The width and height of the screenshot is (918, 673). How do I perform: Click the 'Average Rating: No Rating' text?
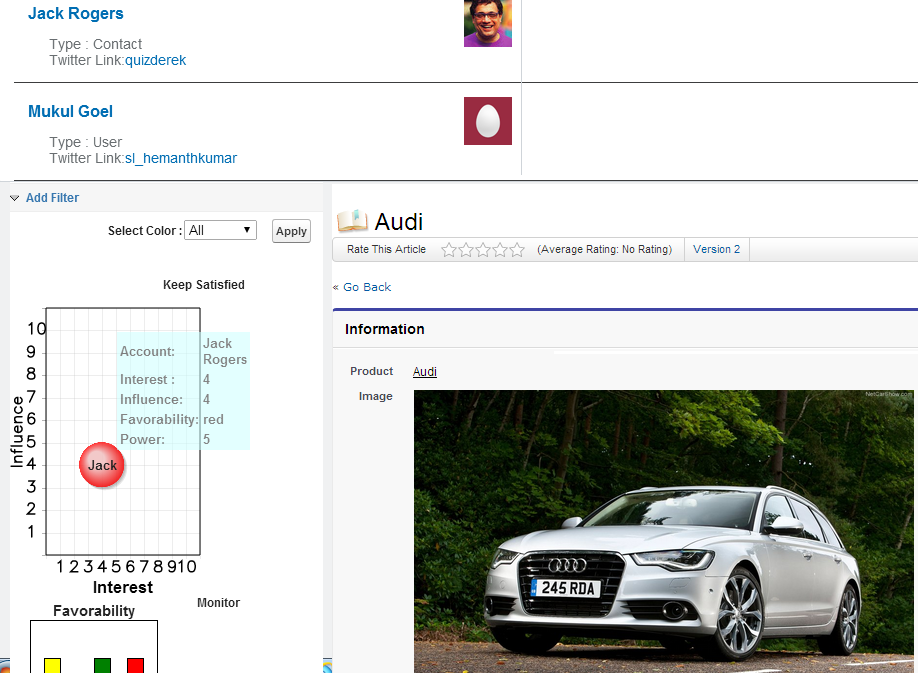604,249
